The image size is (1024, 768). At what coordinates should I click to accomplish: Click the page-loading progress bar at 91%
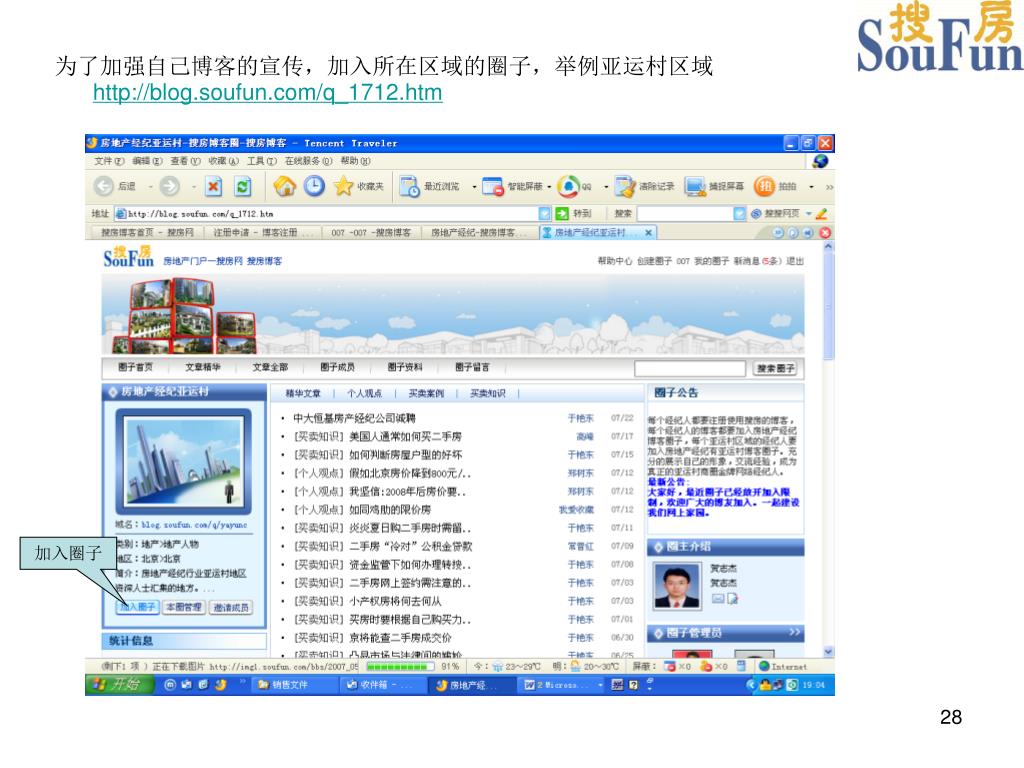[x=400, y=667]
